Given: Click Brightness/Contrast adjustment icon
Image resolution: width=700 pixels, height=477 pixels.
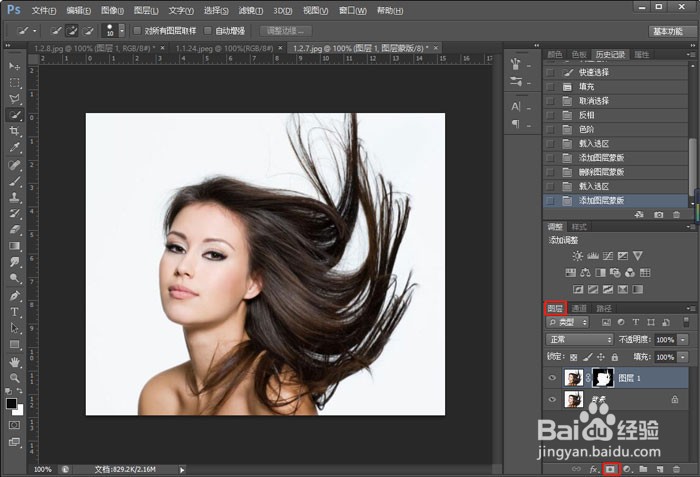Looking at the screenshot, I should (x=578, y=256).
